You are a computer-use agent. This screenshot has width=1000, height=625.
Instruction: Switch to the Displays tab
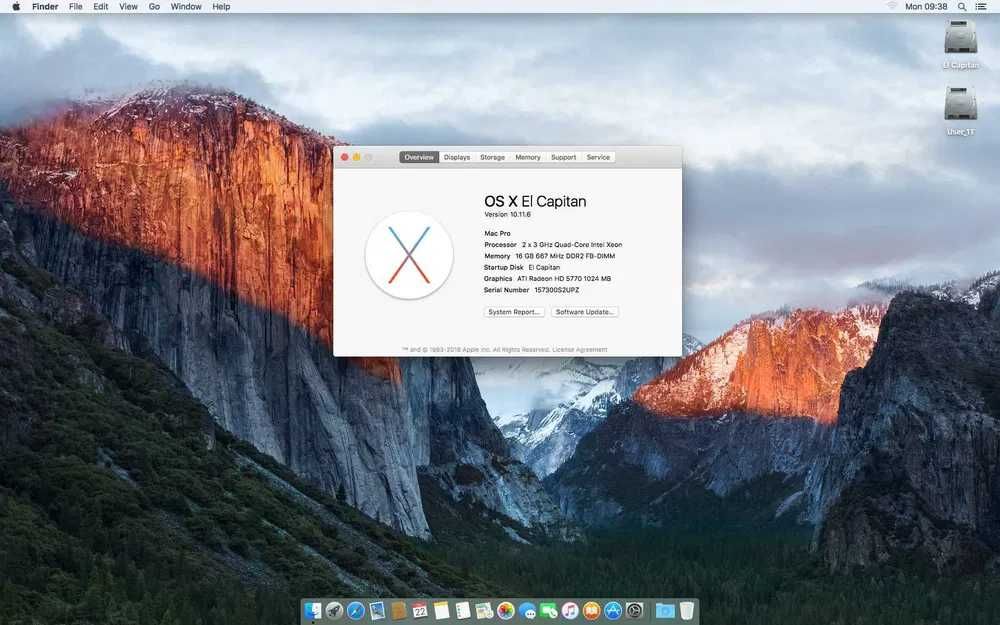pos(457,157)
